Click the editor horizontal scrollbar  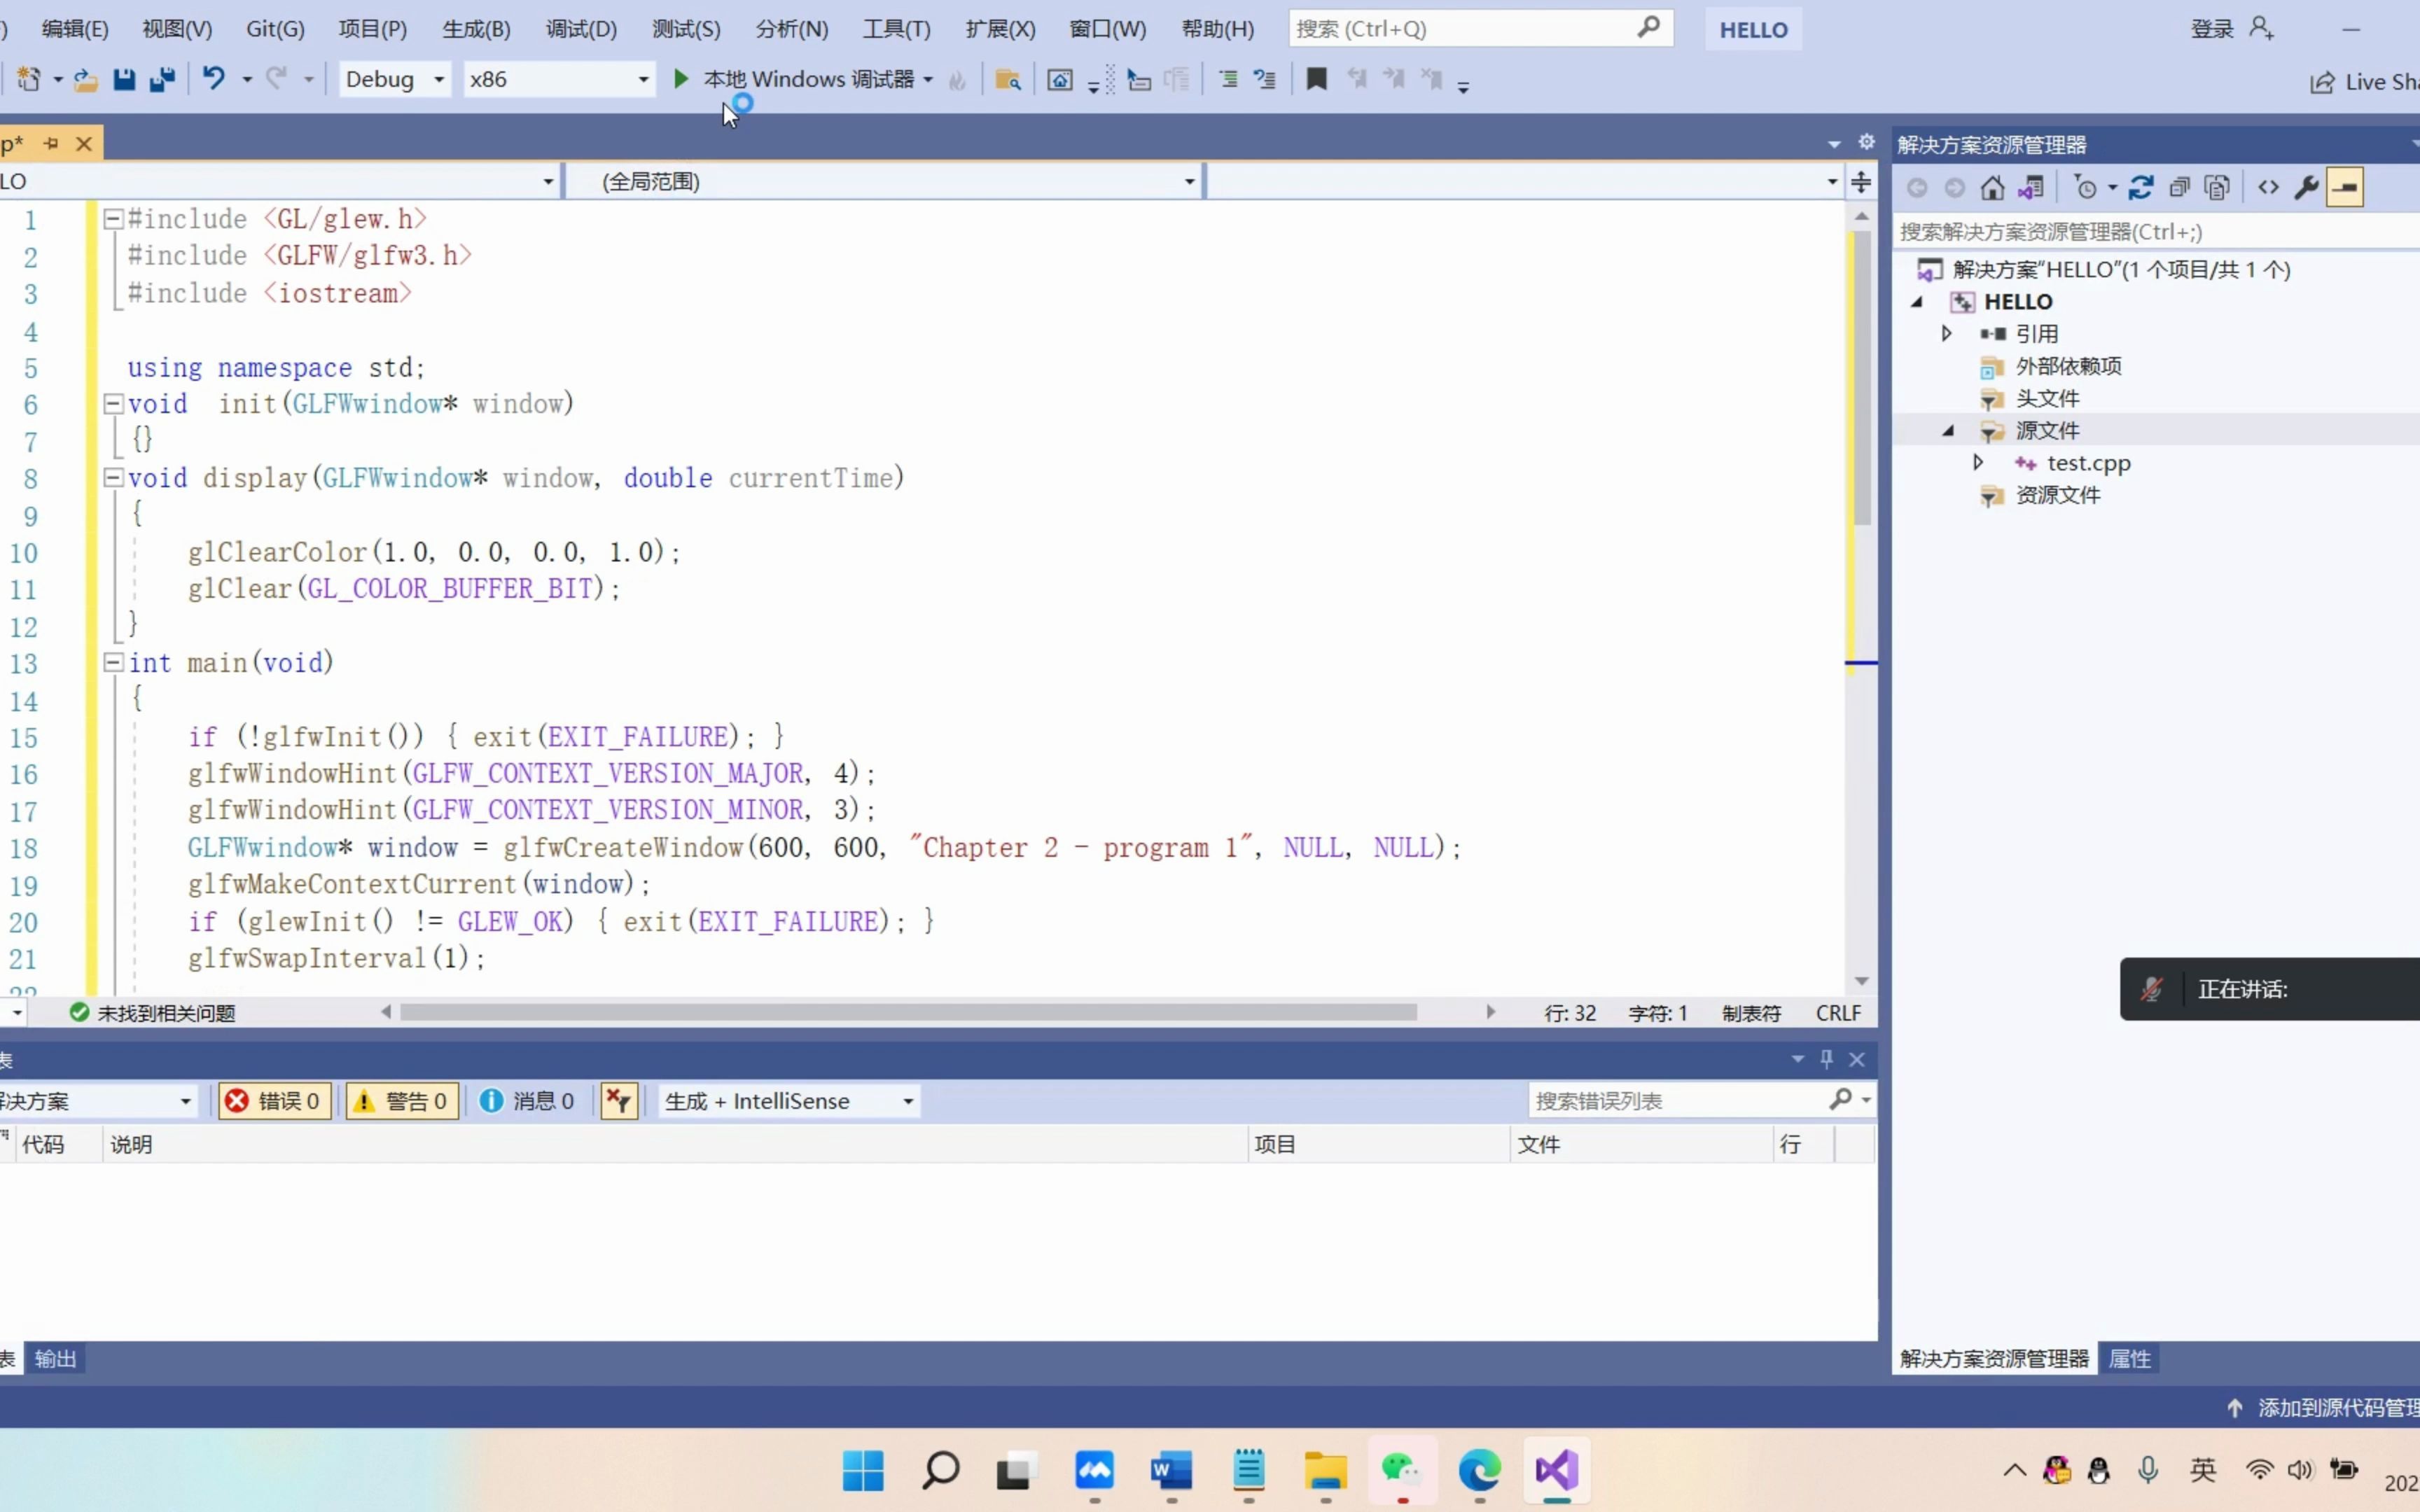[908, 1013]
